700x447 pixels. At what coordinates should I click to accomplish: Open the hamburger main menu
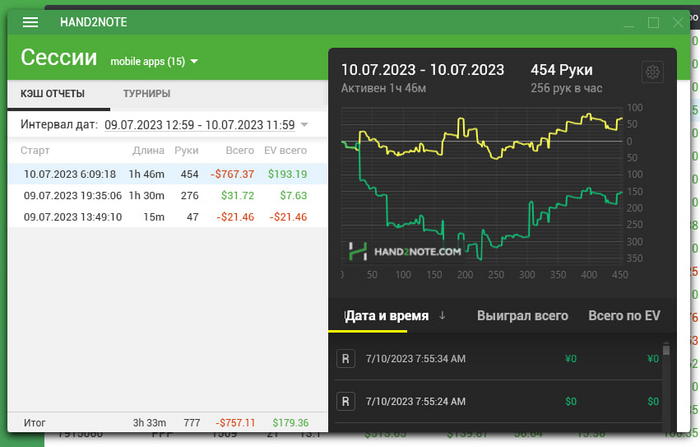click(x=30, y=22)
